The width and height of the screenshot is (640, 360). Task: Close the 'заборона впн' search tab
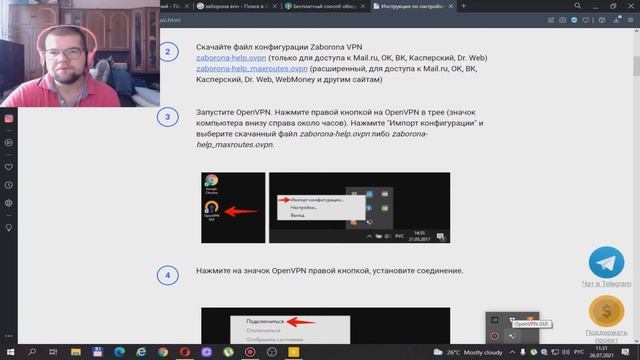275,6
